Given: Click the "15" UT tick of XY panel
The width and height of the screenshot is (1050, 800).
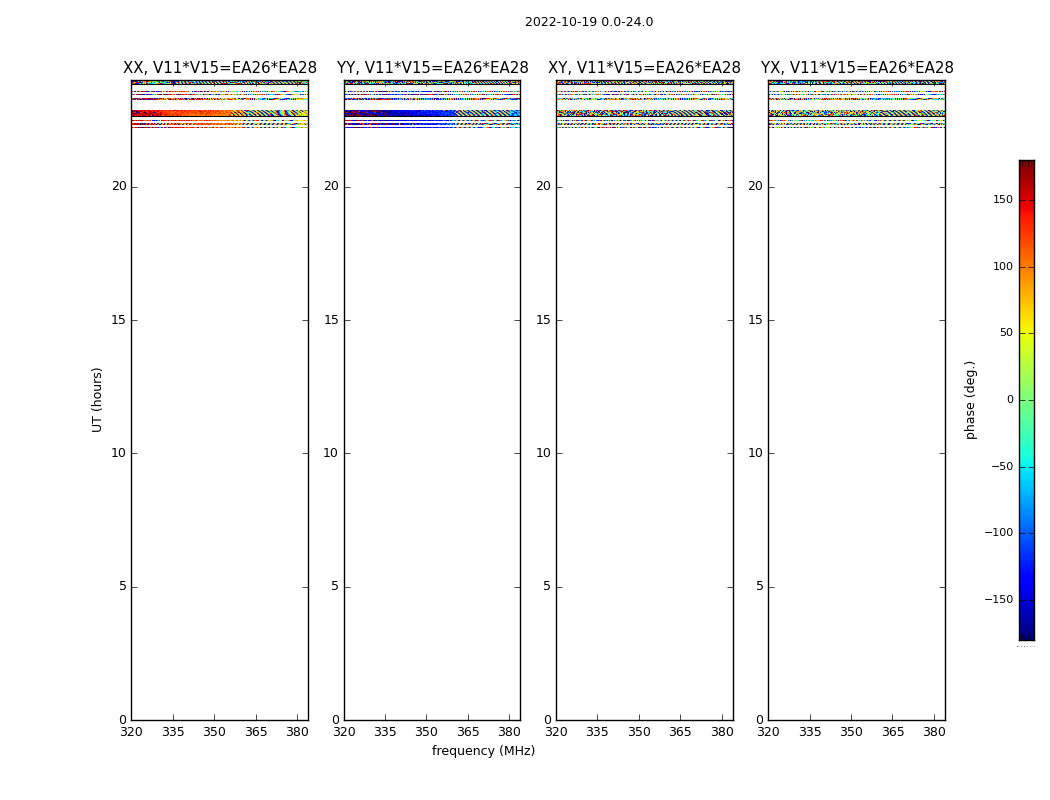Looking at the screenshot, I should tap(544, 320).
